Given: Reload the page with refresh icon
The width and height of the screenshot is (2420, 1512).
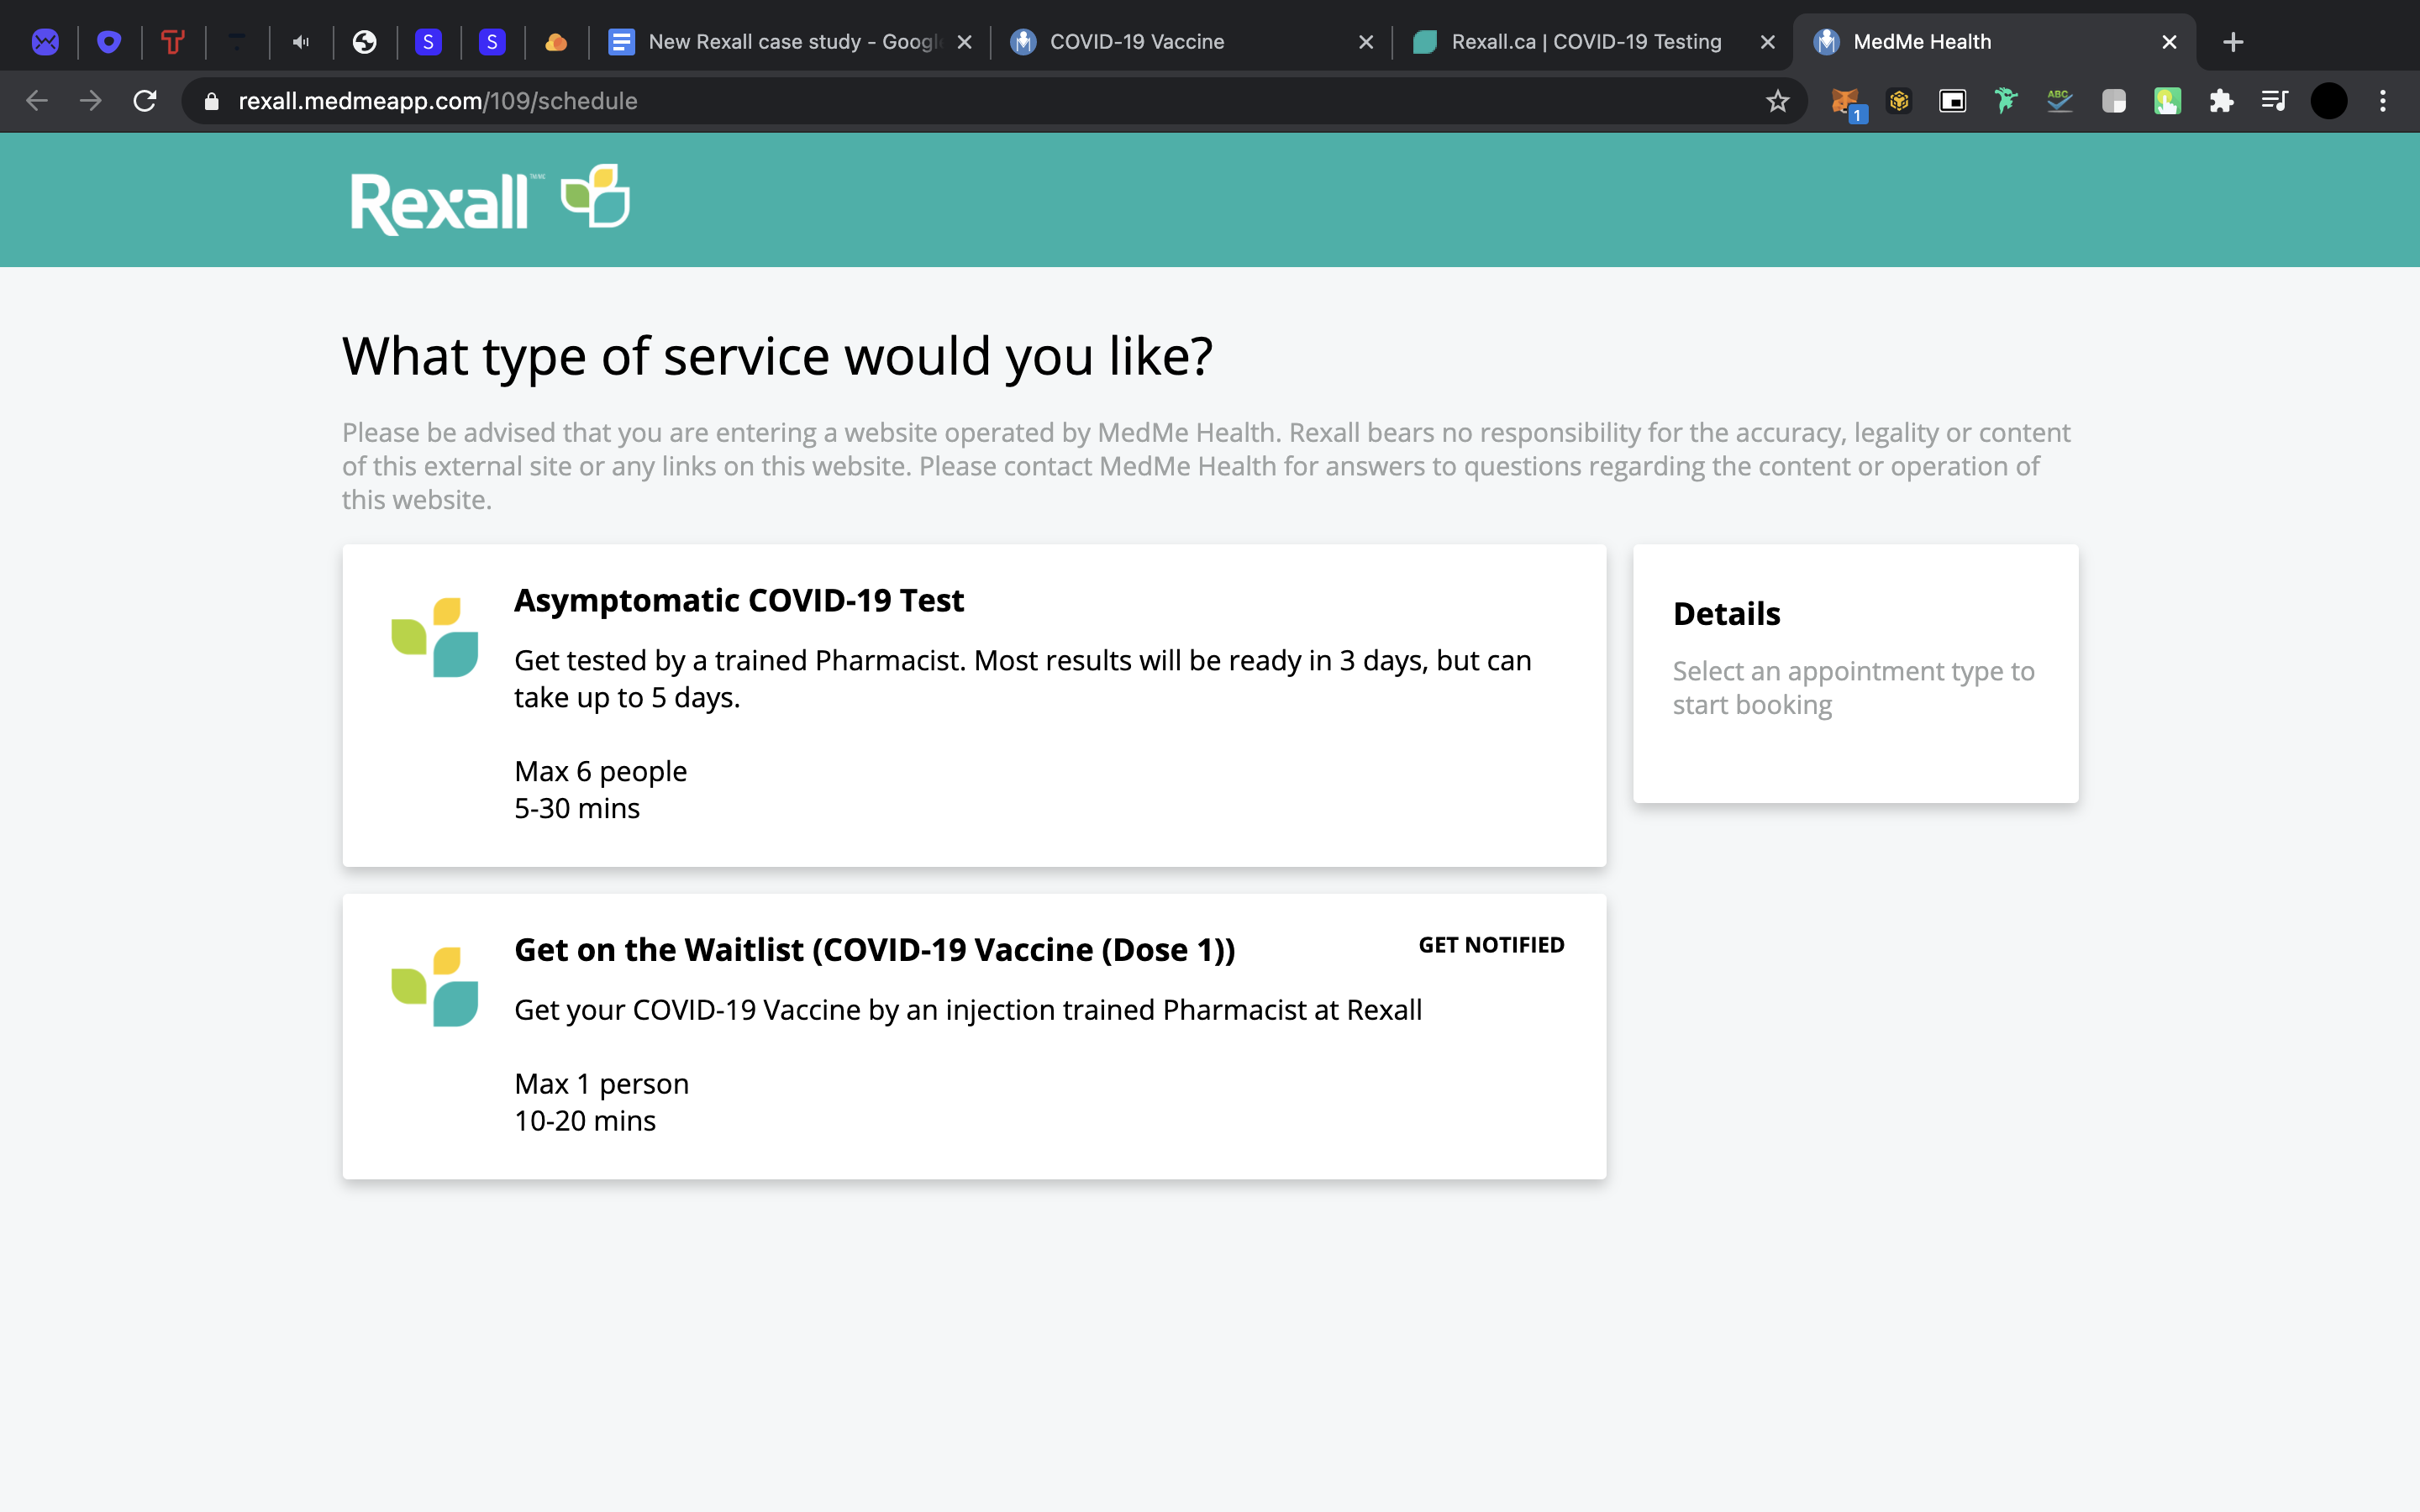Looking at the screenshot, I should 145,101.
